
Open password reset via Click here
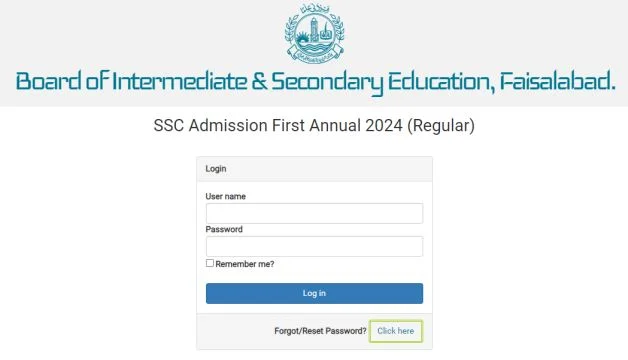(x=396, y=331)
